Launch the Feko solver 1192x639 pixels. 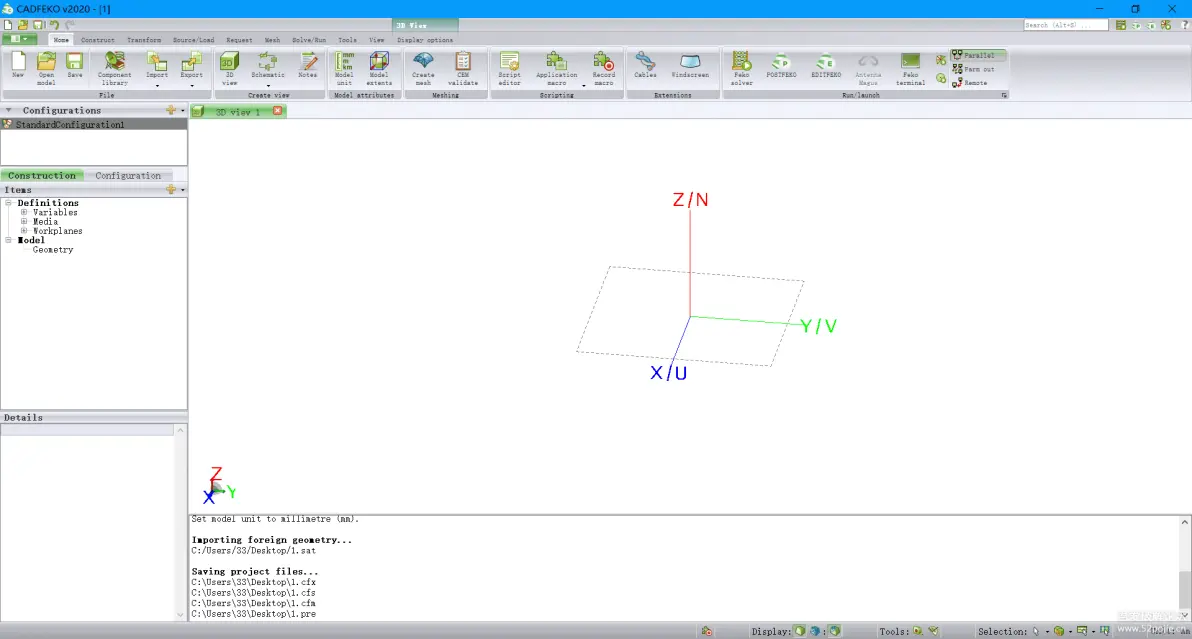point(741,67)
